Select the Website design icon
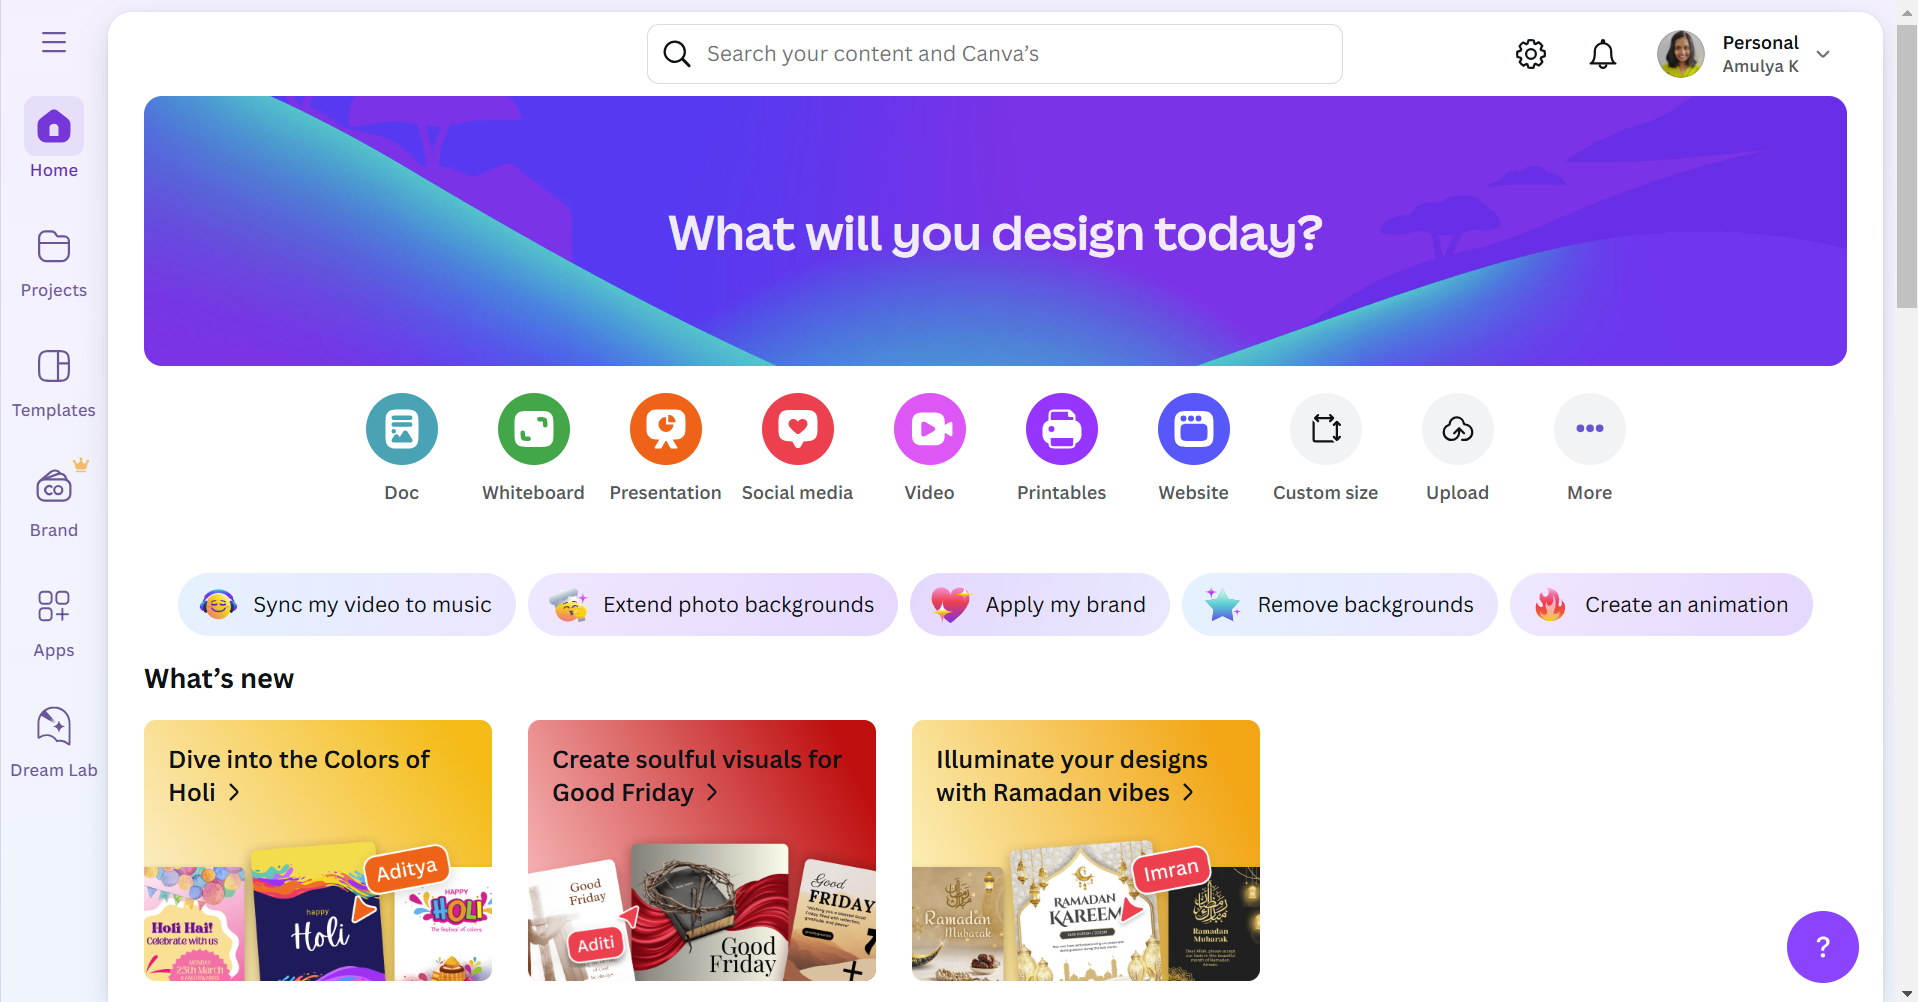 [1194, 429]
